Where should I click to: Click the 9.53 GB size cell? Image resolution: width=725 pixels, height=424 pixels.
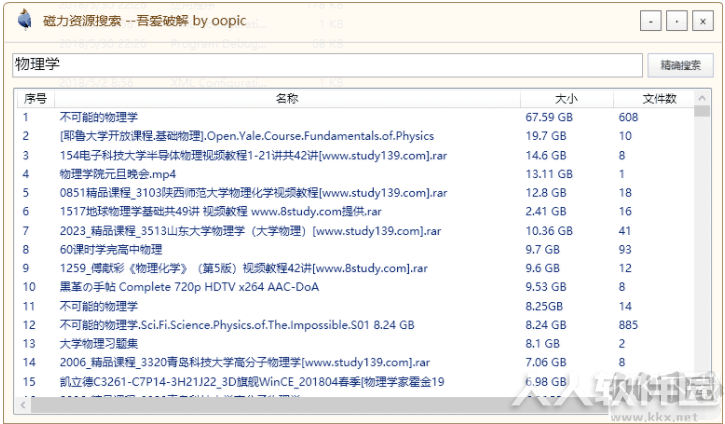546,287
